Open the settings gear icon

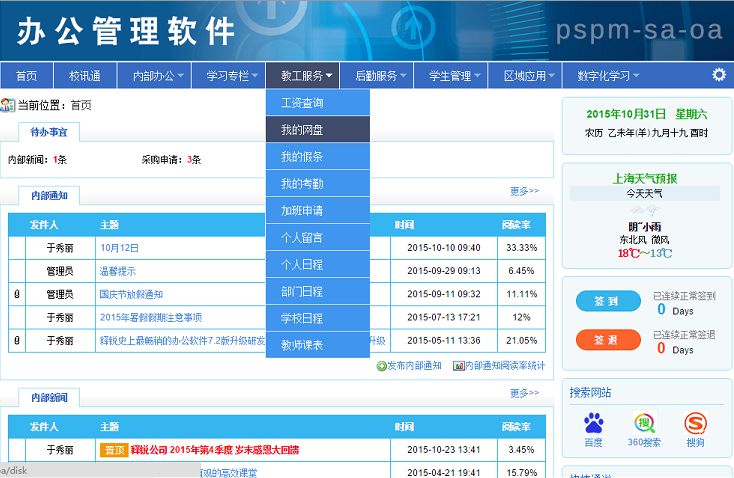pos(718,75)
